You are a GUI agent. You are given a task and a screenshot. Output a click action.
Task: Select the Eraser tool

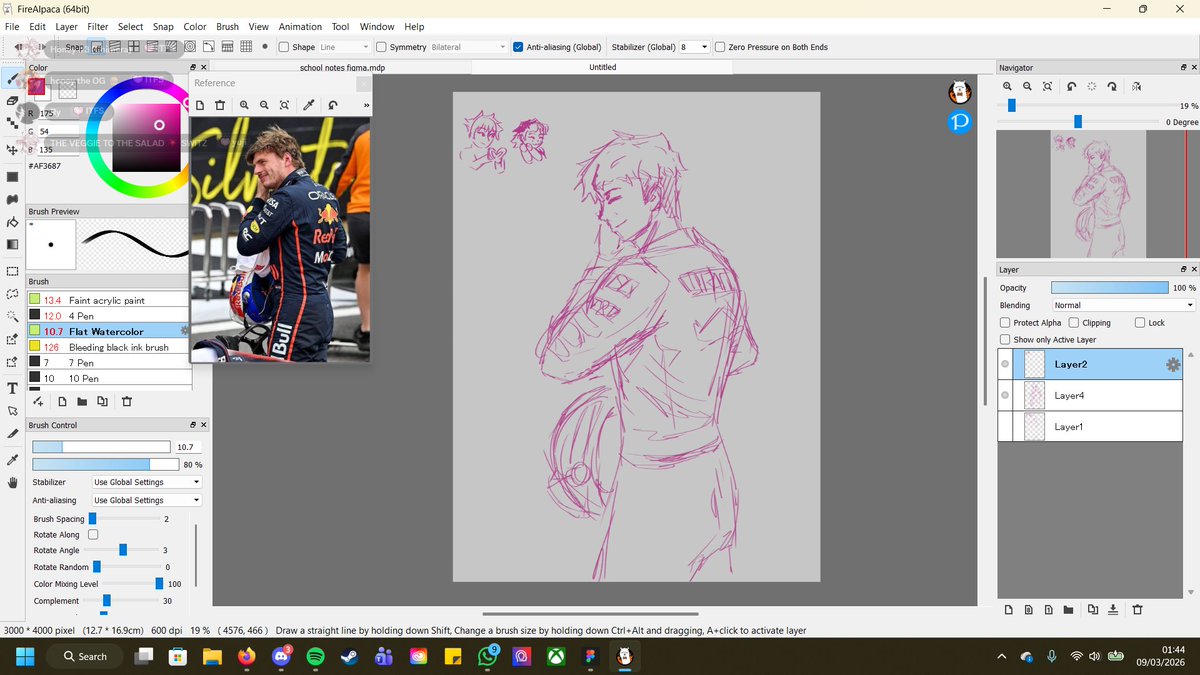12,102
